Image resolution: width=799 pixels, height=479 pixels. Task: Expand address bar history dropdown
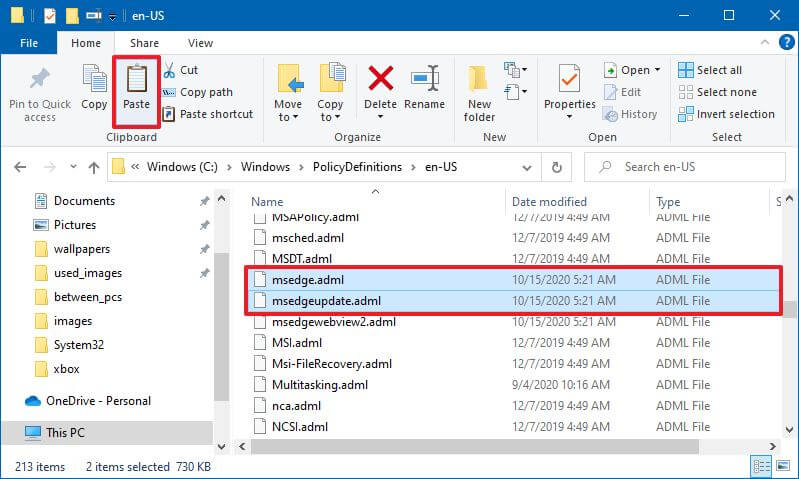coord(527,167)
